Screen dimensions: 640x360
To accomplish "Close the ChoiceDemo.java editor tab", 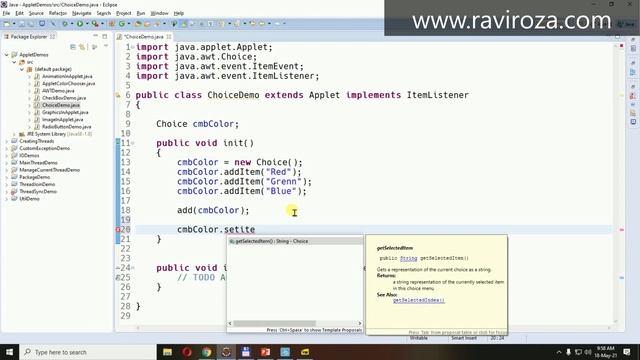I will [169, 37].
